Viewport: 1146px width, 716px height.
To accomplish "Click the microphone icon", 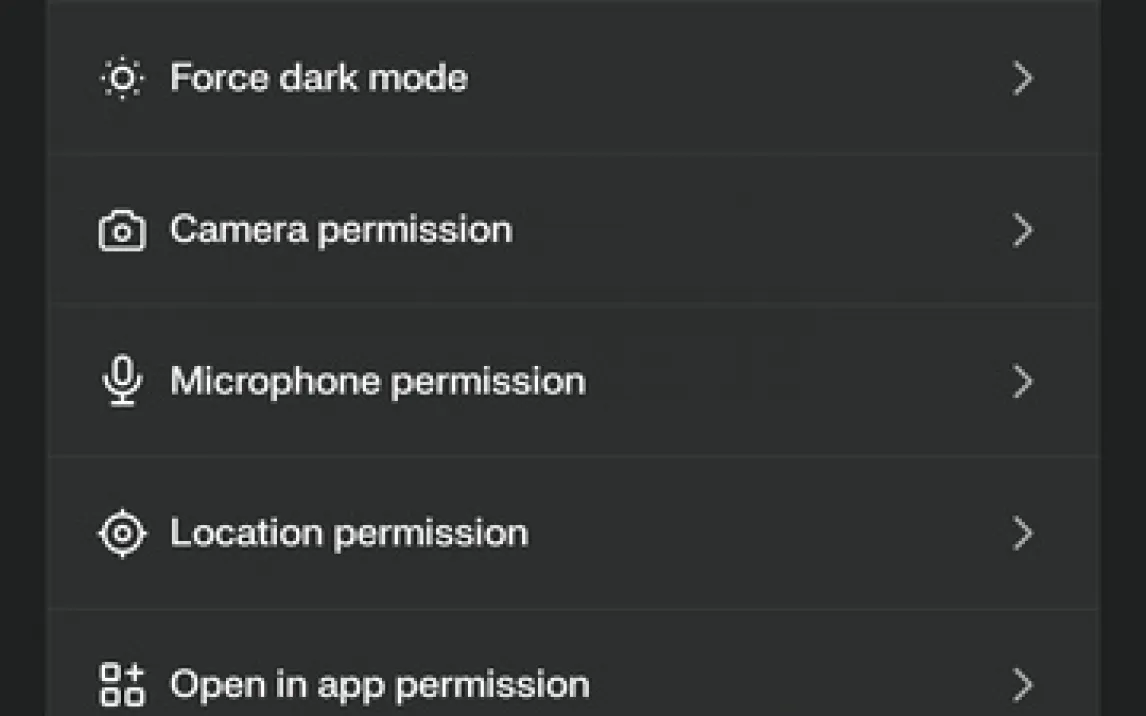I will click(122, 381).
